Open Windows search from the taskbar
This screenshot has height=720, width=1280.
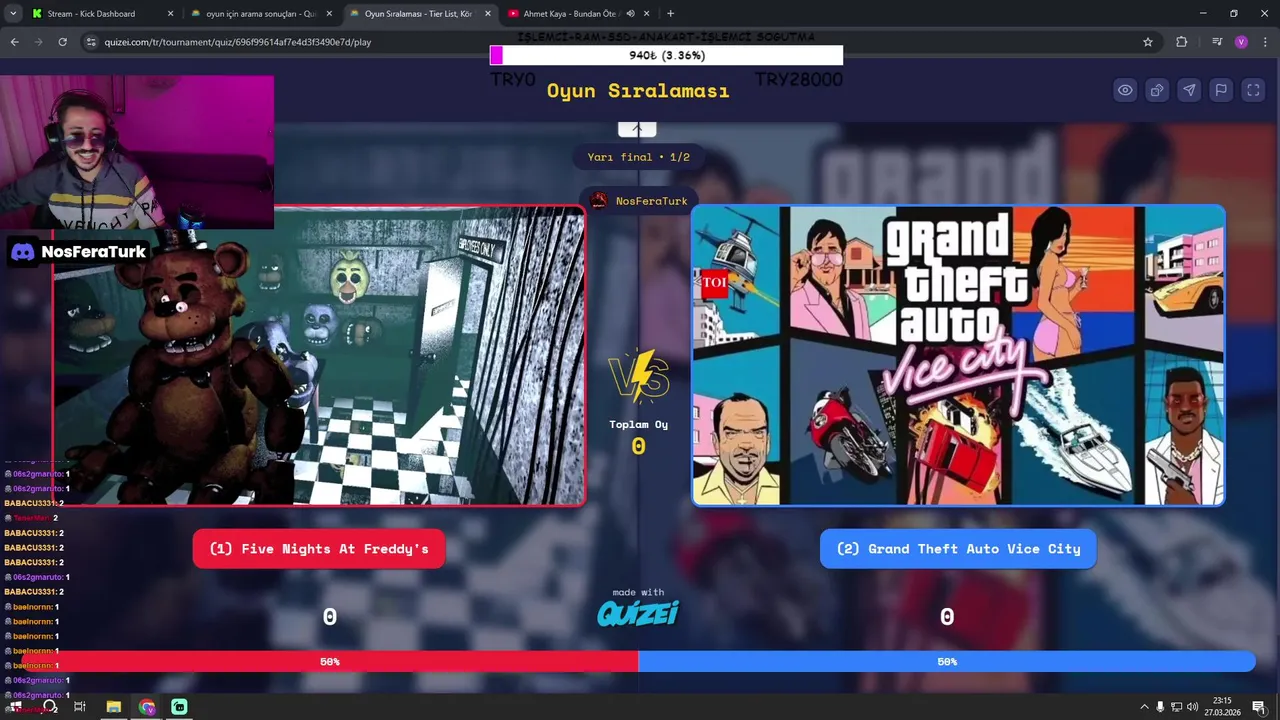click(x=49, y=707)
